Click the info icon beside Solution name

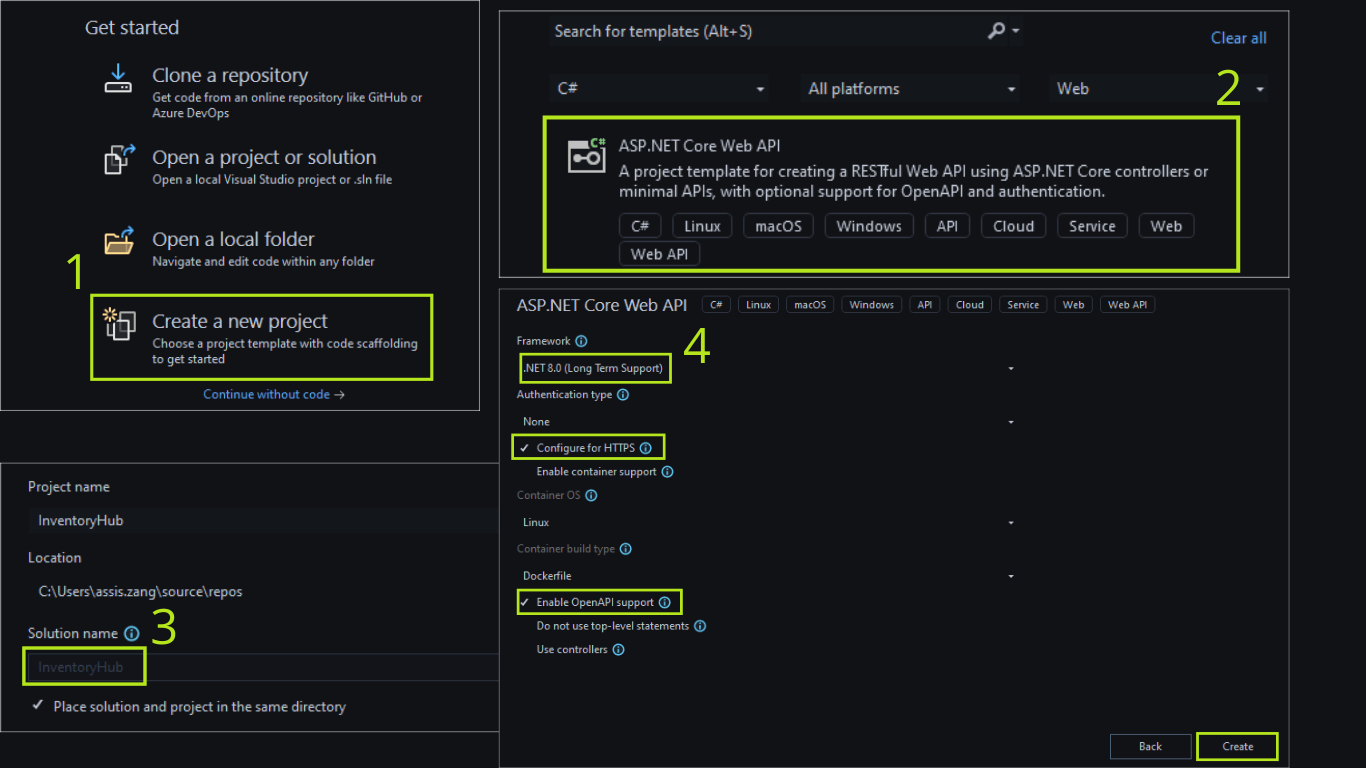click(131, 633)
